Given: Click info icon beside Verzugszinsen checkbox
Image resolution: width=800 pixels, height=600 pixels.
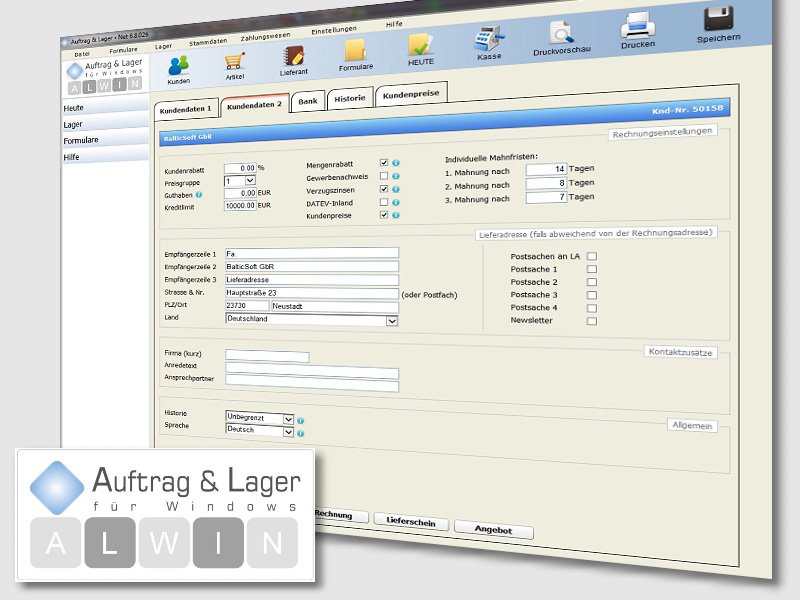Looking at the screenshot, I should click(x=396, y=189).
